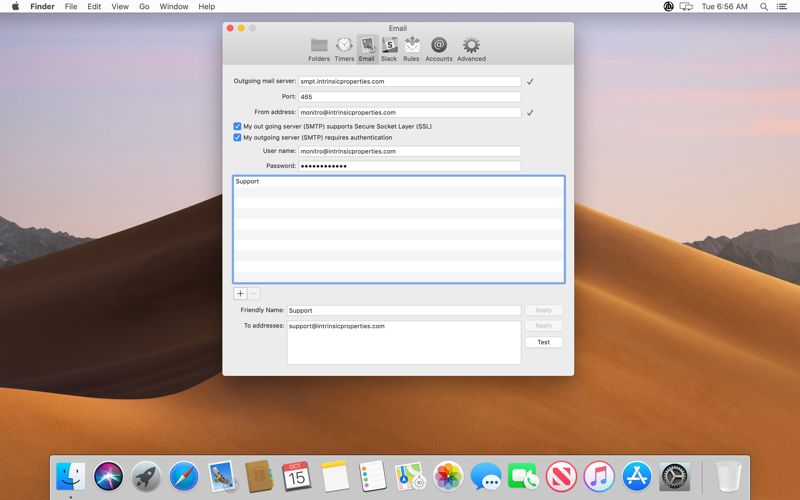The height and width of the screenshot is (500, 800).
Task: Toggle the SMTP SSL support checkbox
Action: [237, 126]
